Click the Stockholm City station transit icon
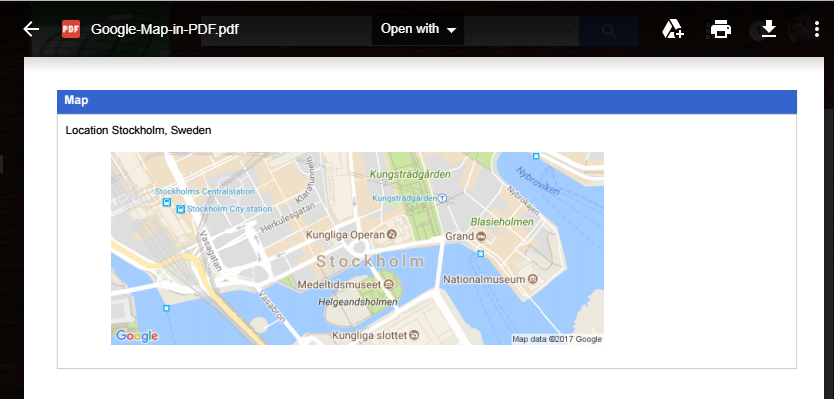834x399 pixels. [x=181, y=209]
